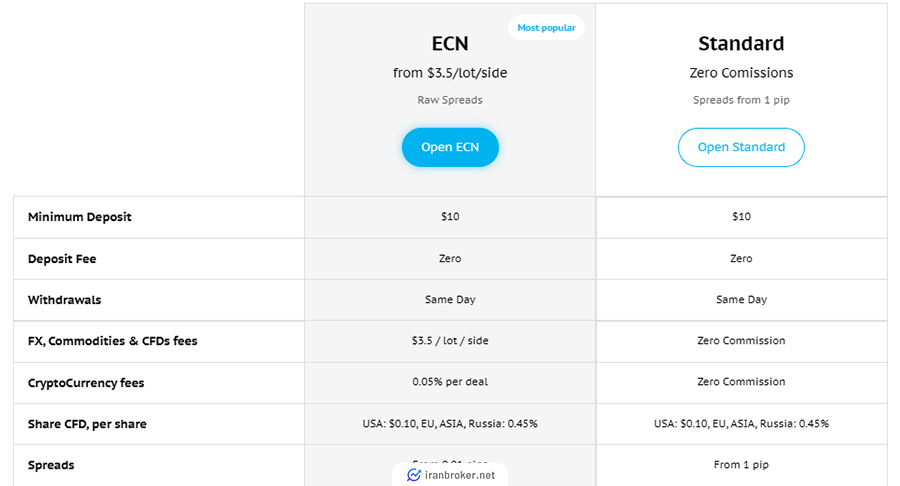The height and width of the screenshot is (486, 900).
Task: Click ECN's 0.05% per deal cell
Action: point(450,382)
